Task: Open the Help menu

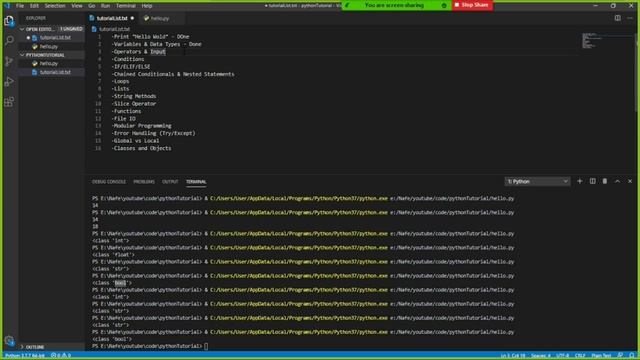Action: pyautogui.click(x=147, y=6)
